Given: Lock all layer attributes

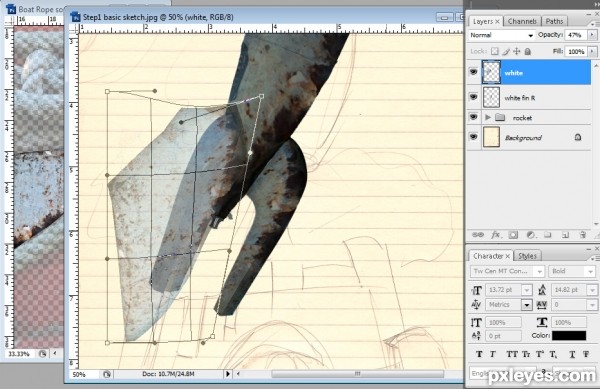Looking at the screenshot, I should [528, 51].
